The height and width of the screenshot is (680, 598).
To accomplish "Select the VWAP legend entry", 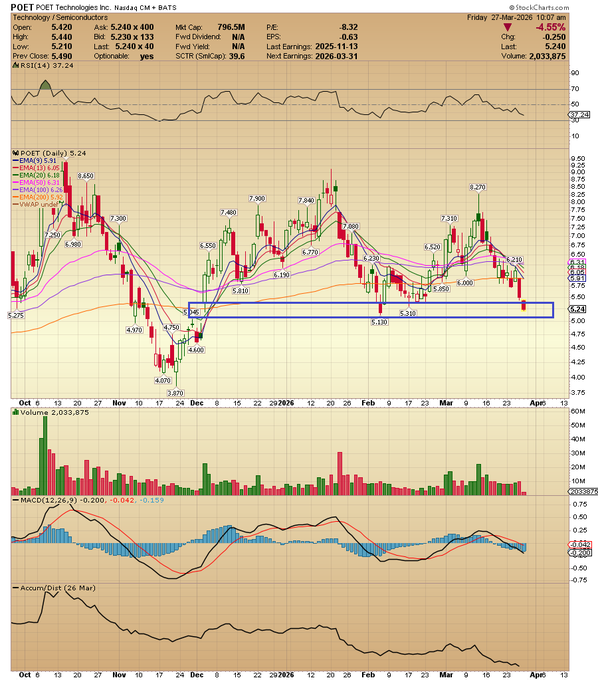I will (36, 205).
